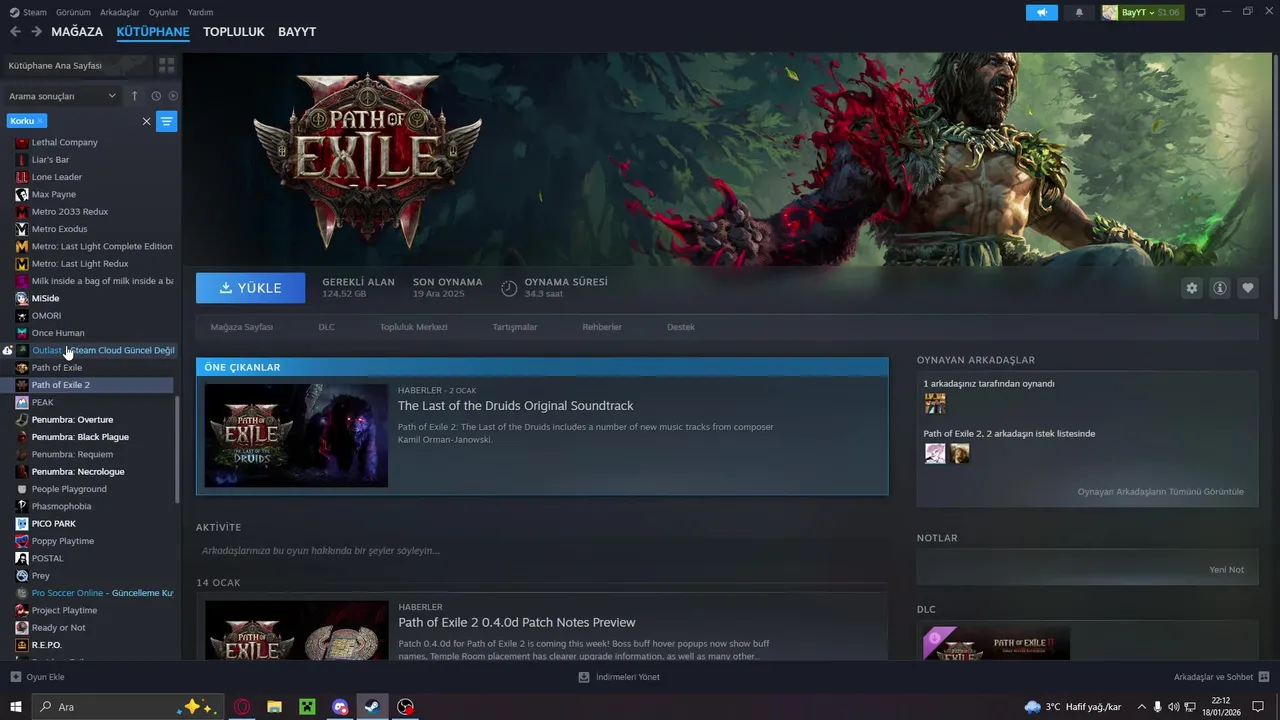The height and width of the screenshot is (720, 1280).
Task: Click the library list scrollbar
Action: 178,448
